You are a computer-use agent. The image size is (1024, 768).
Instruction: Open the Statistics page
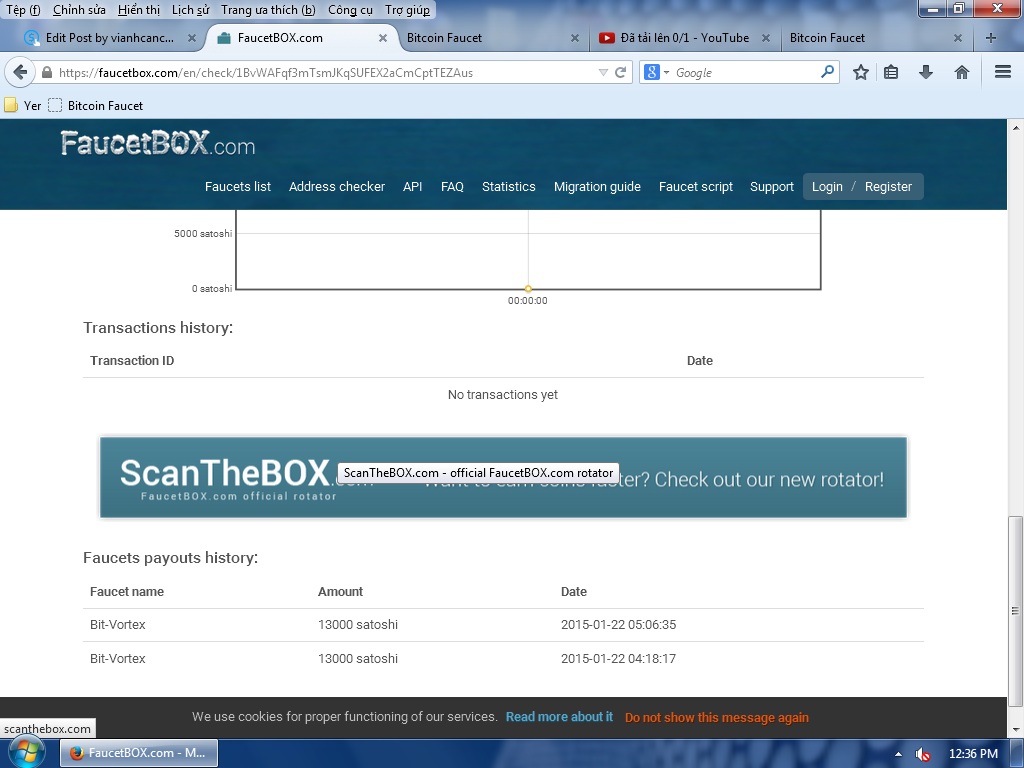point(509,187)
